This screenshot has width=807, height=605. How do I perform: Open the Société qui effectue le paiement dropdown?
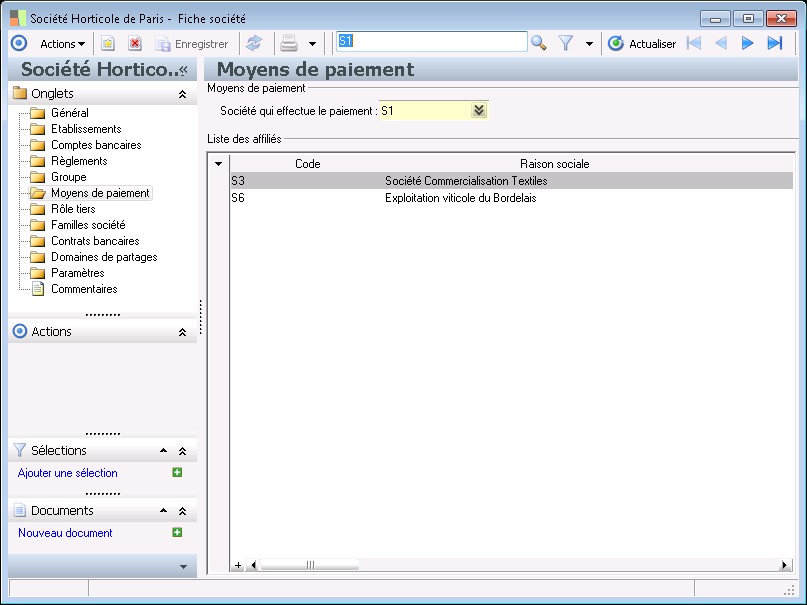pos(479,110)
